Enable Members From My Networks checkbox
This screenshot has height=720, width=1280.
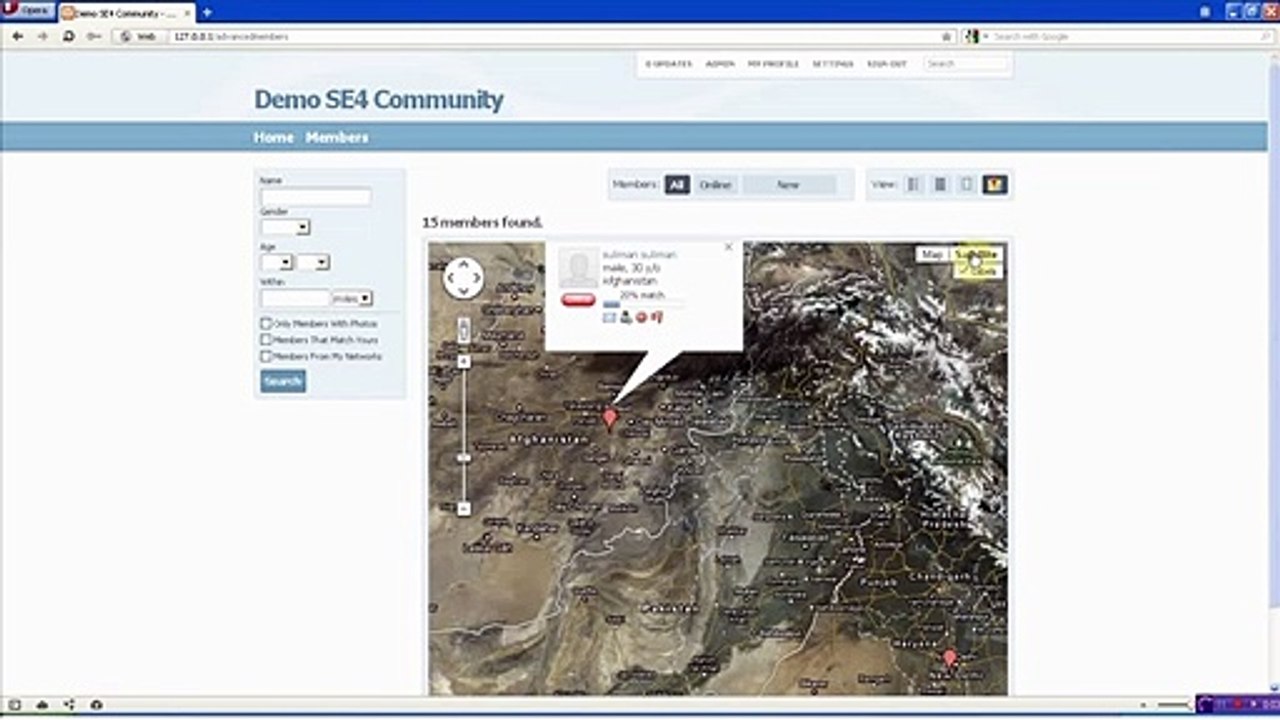pyautogui.click(x=266, y=356)
